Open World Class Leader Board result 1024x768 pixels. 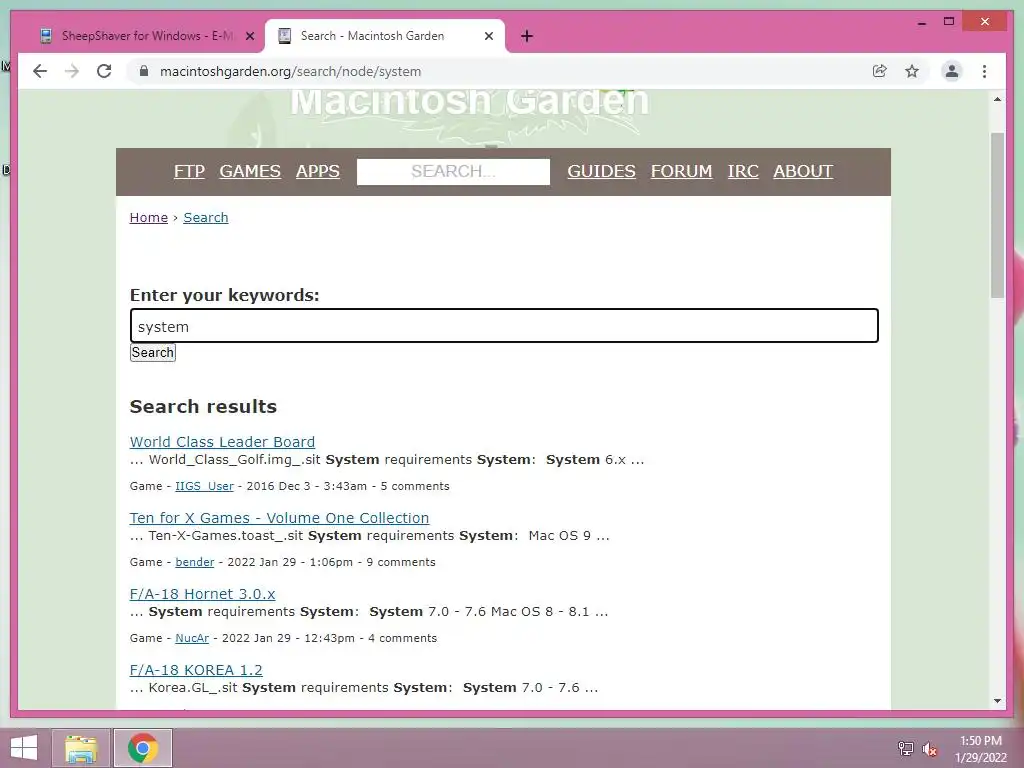(222, 442)
